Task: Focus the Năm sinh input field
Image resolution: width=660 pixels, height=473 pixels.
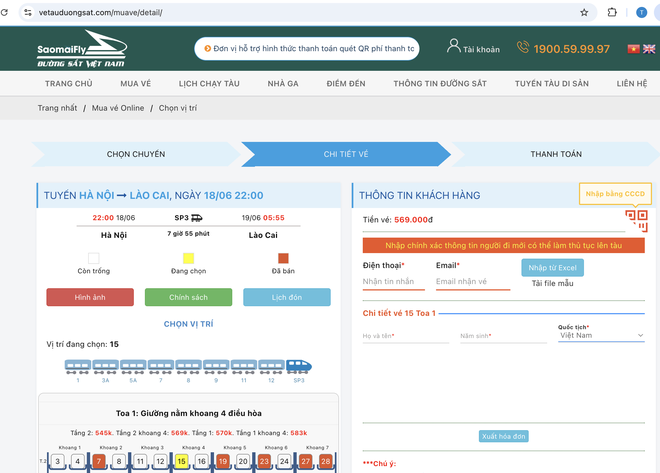Action: coord(503,336)
